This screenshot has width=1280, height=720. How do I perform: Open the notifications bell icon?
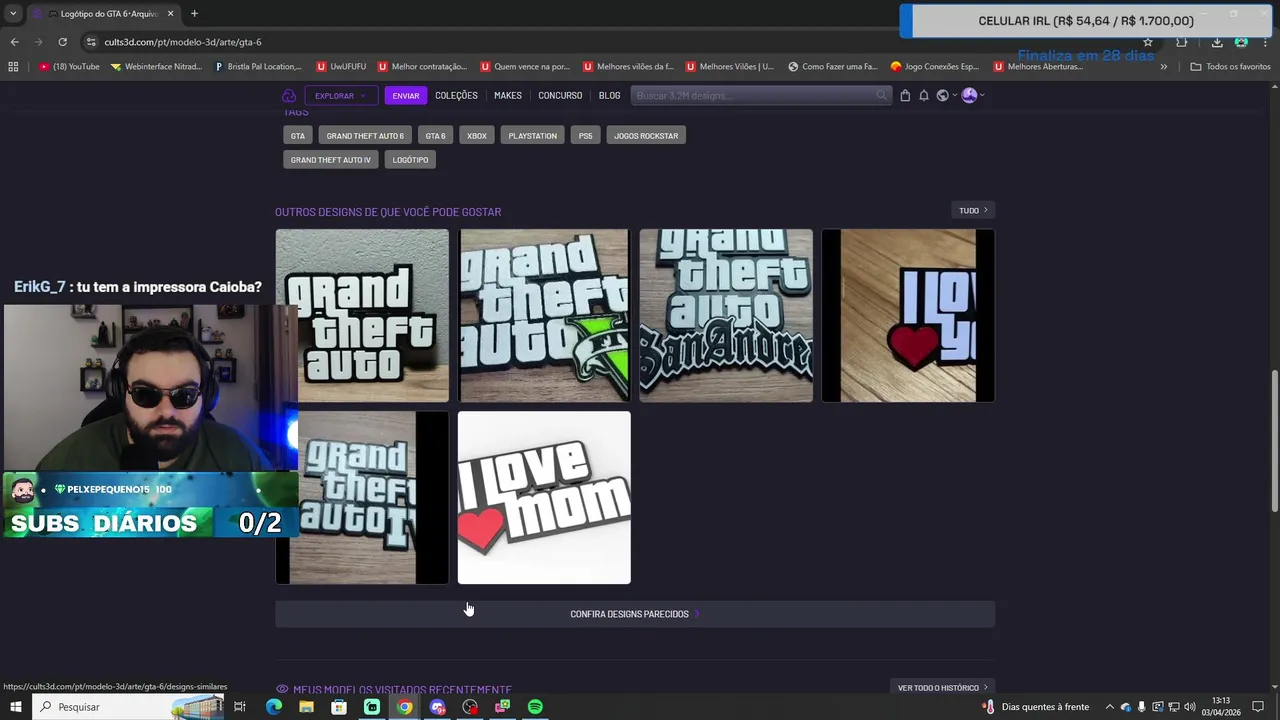coord(924,96)
